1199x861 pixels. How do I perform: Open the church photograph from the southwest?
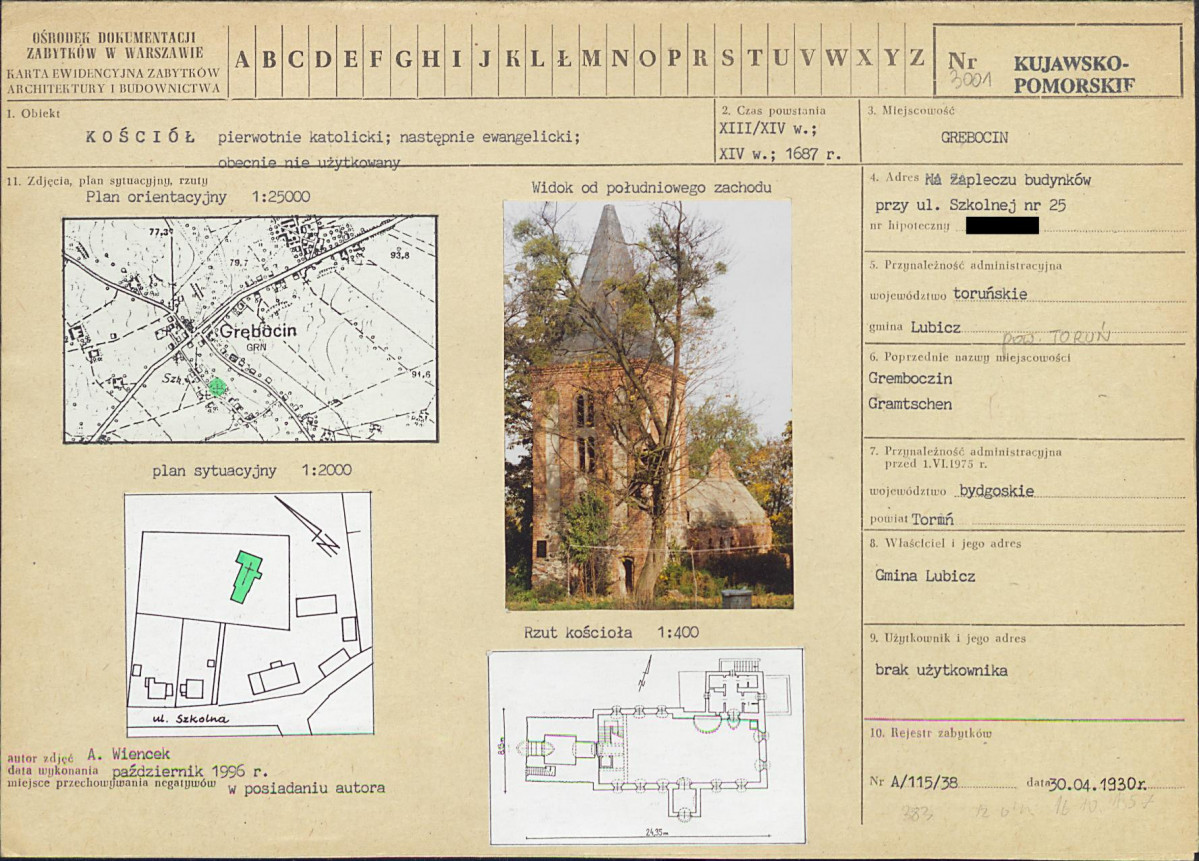648,404
